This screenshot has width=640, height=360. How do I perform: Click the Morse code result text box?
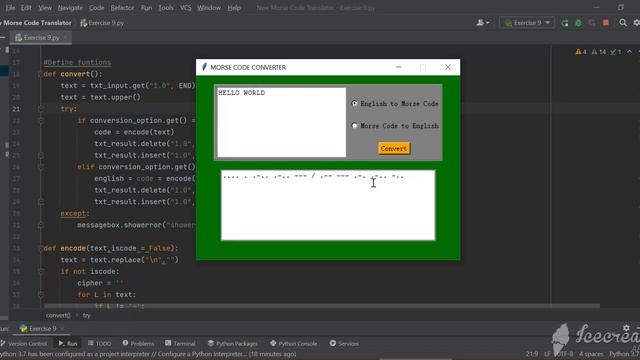coord(328,205)
